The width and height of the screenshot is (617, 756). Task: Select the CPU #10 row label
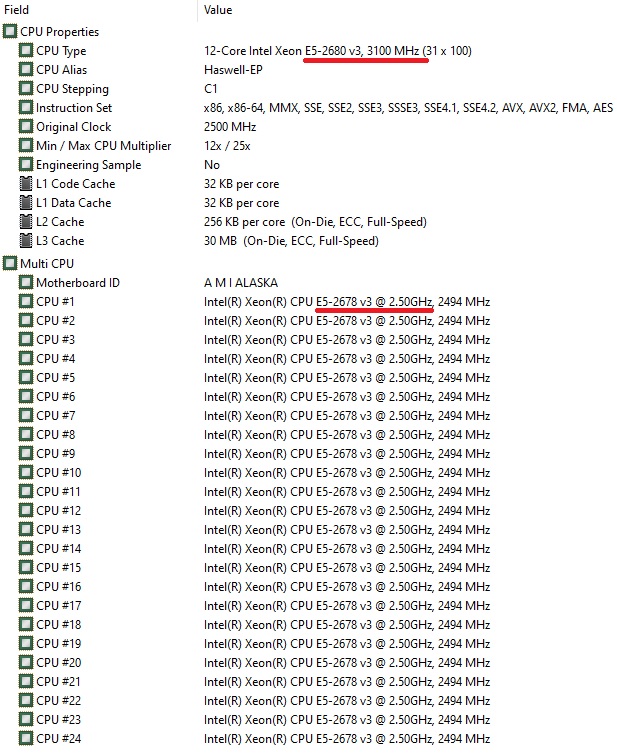click(58, 472)
